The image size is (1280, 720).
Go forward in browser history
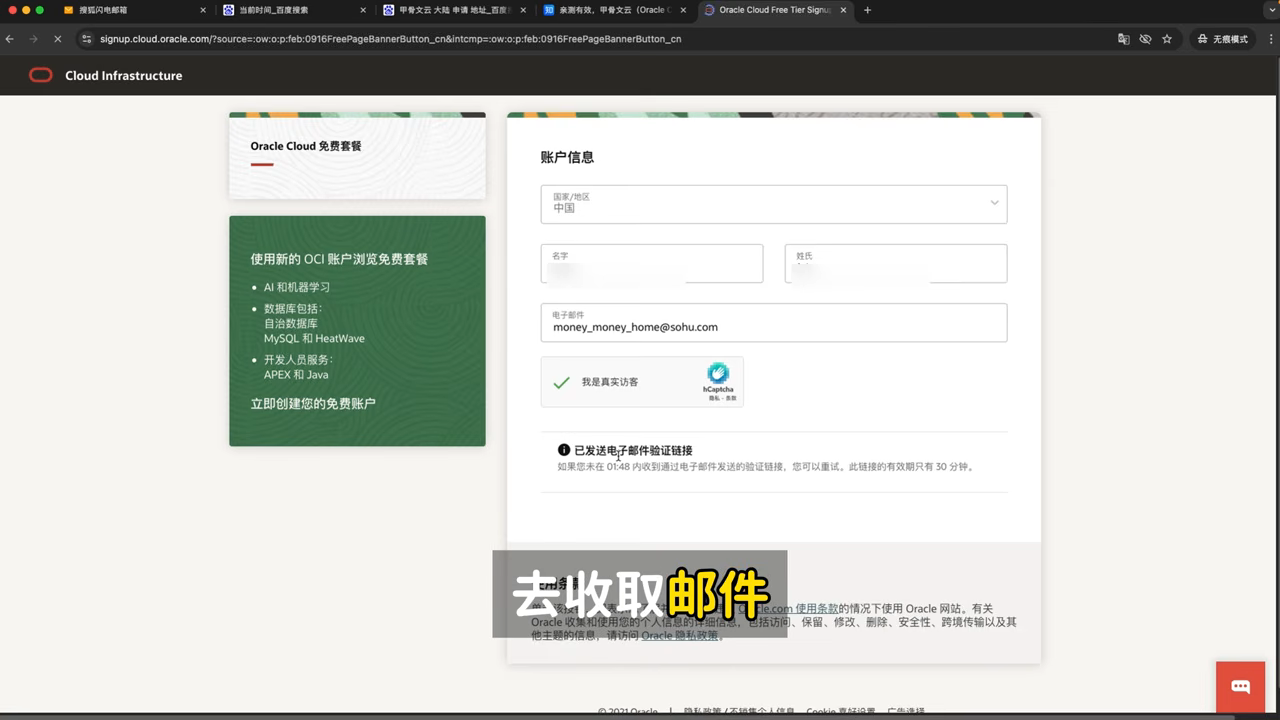pyautogui.click(x=33, y=39)
